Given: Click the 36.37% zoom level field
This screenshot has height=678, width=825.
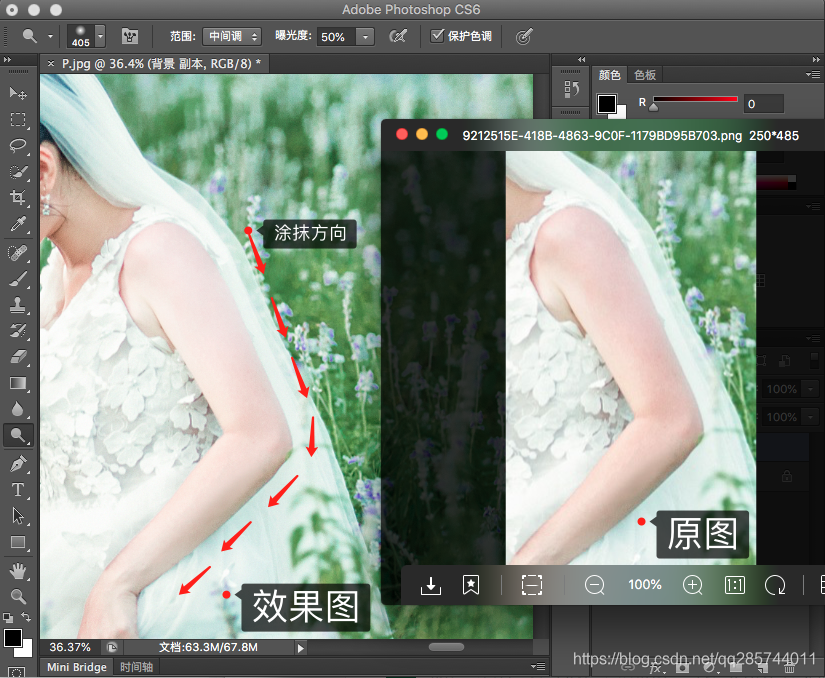Looking at the screenshot, I should 70,647.
